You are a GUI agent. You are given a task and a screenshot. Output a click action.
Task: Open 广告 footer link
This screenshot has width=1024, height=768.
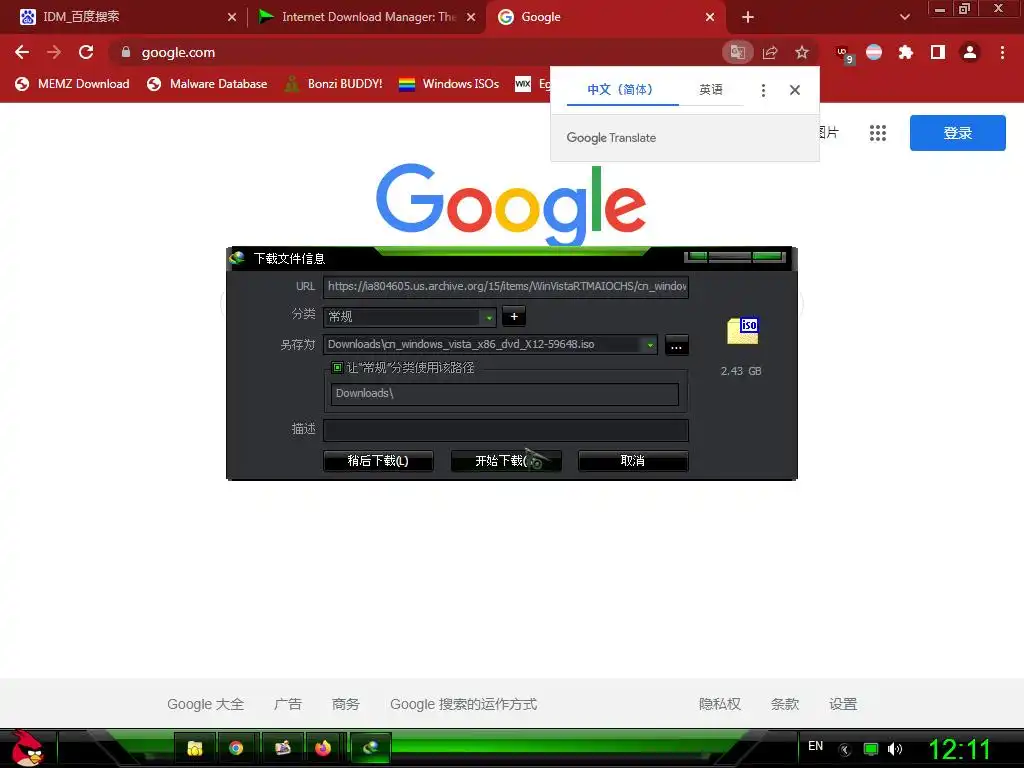(x=287, y=704)
